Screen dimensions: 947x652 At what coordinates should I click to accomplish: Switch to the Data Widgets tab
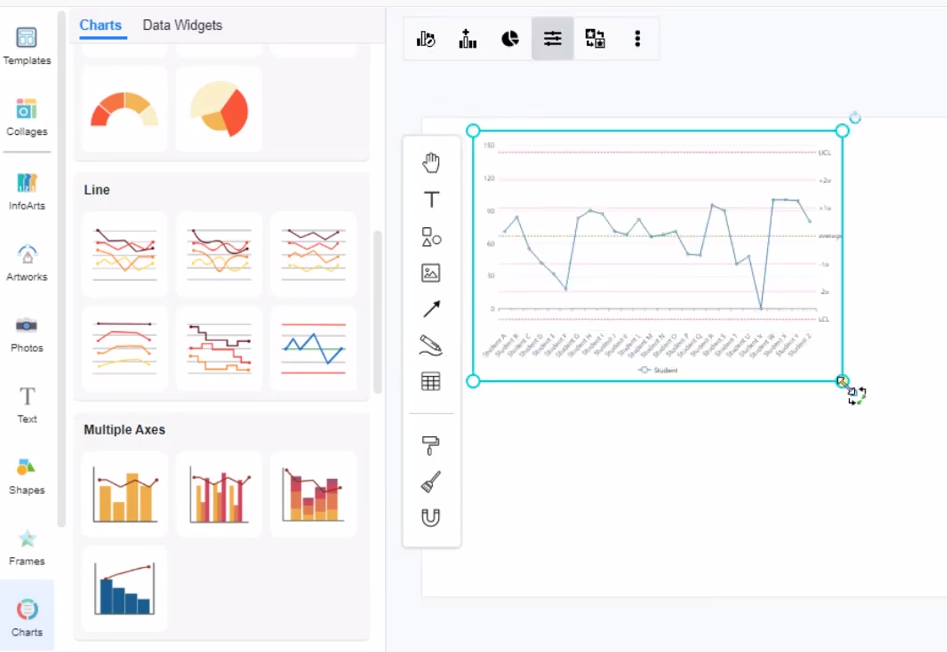point(182,25)
